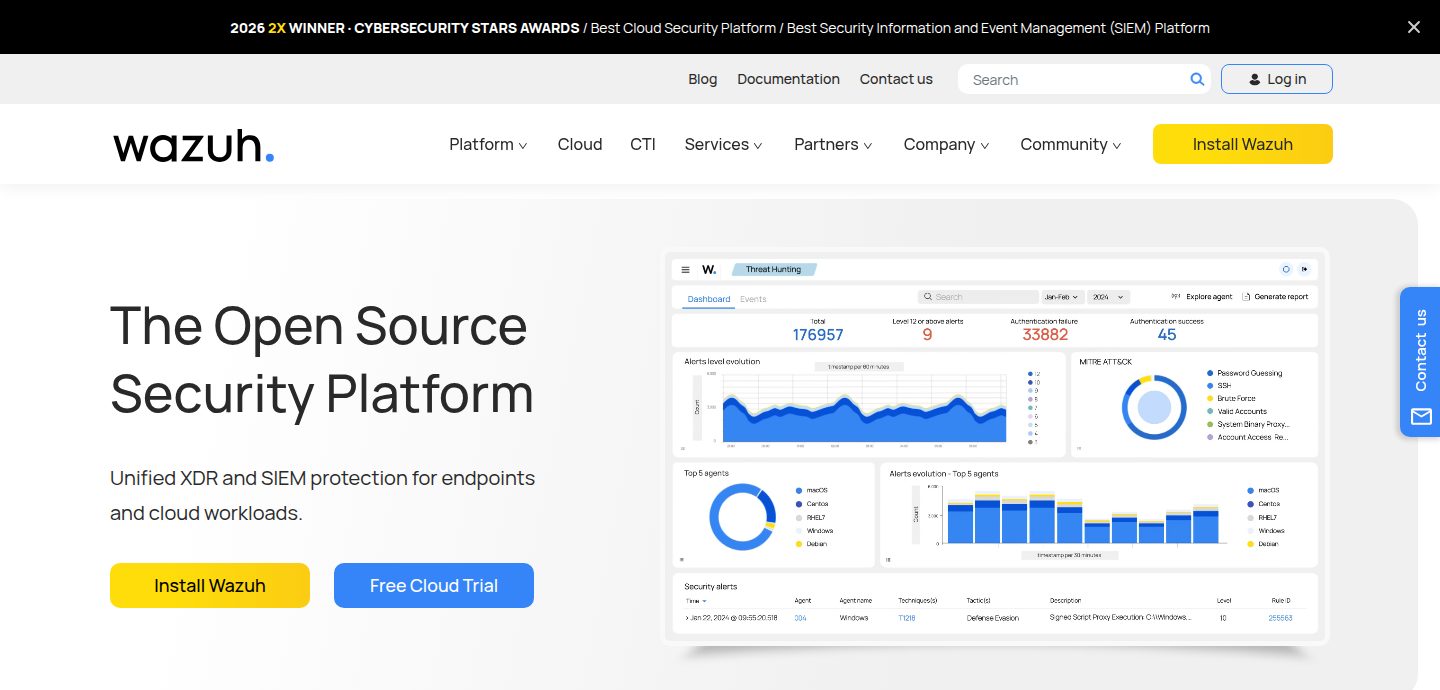Expand the Community menu
Viewport: 1440px width, 690px height.
tap(1070, 144)
